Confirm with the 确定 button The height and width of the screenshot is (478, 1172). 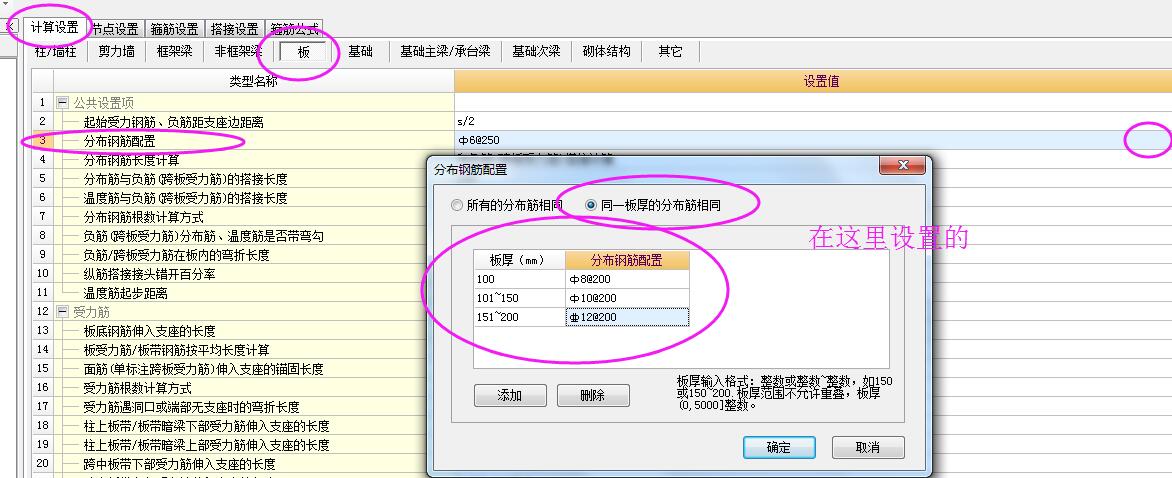tap(779, 447)
